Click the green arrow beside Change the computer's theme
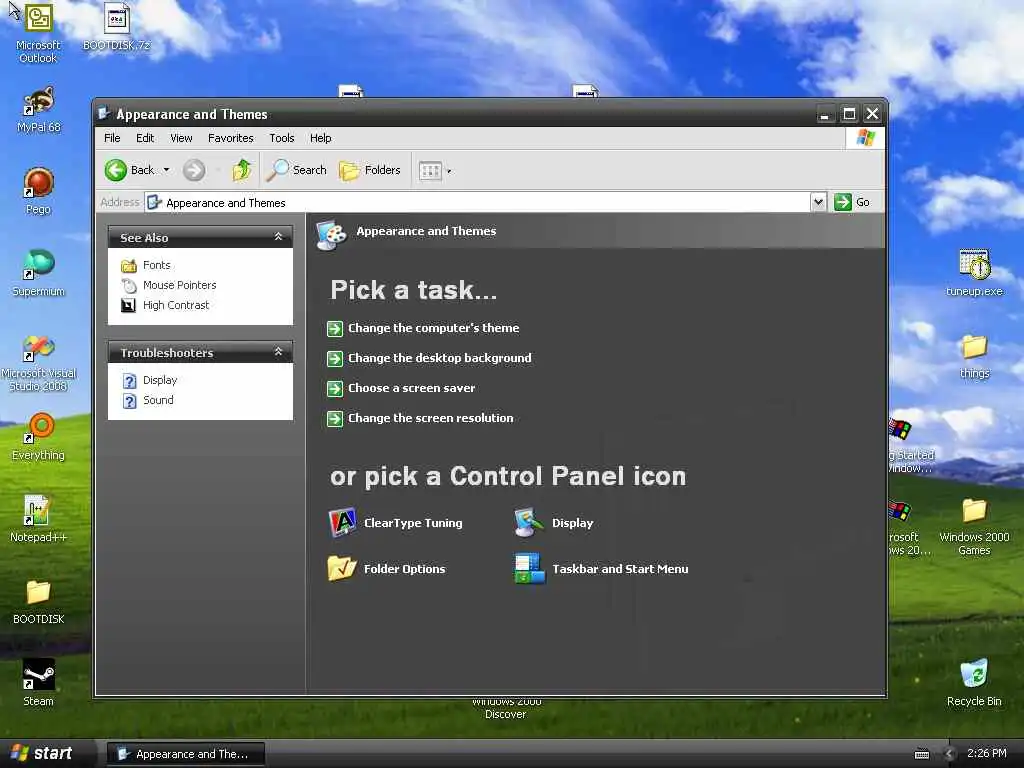 (x=334, y=328)
